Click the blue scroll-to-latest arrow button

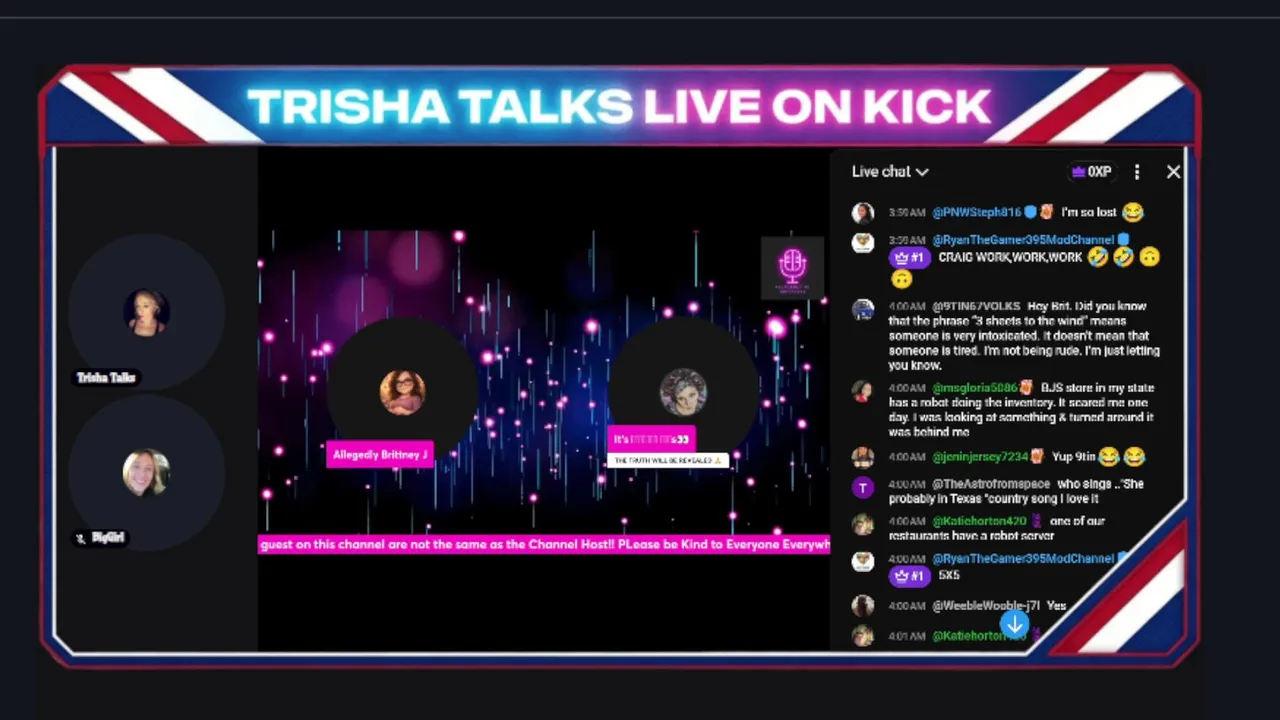1014,625
